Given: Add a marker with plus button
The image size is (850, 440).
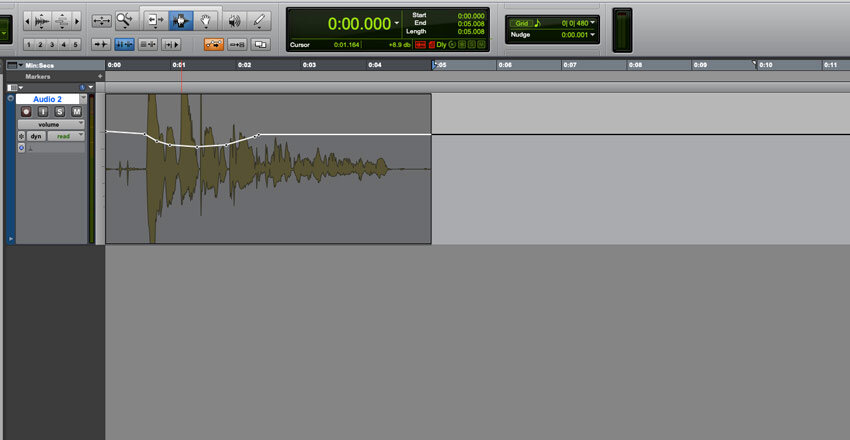Looking at the screenshot, I should 100,76.
